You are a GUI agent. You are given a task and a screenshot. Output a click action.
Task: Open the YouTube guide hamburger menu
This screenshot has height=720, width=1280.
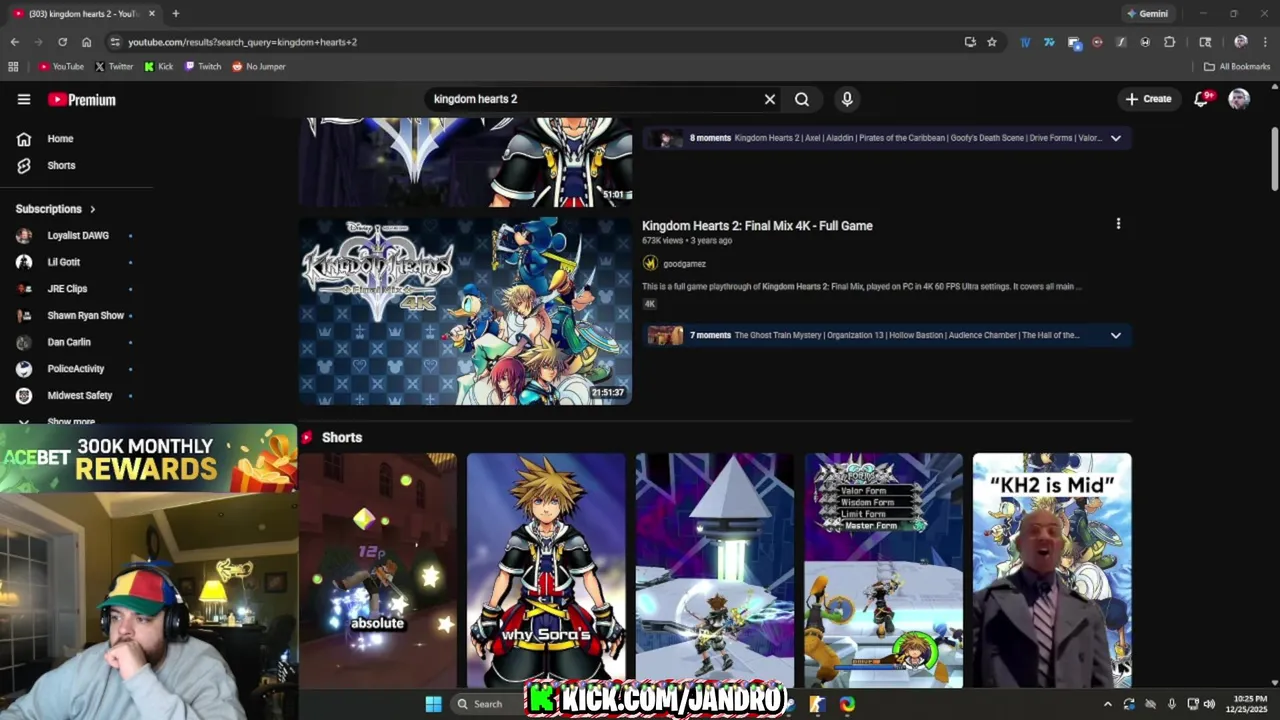click(24, 99)
